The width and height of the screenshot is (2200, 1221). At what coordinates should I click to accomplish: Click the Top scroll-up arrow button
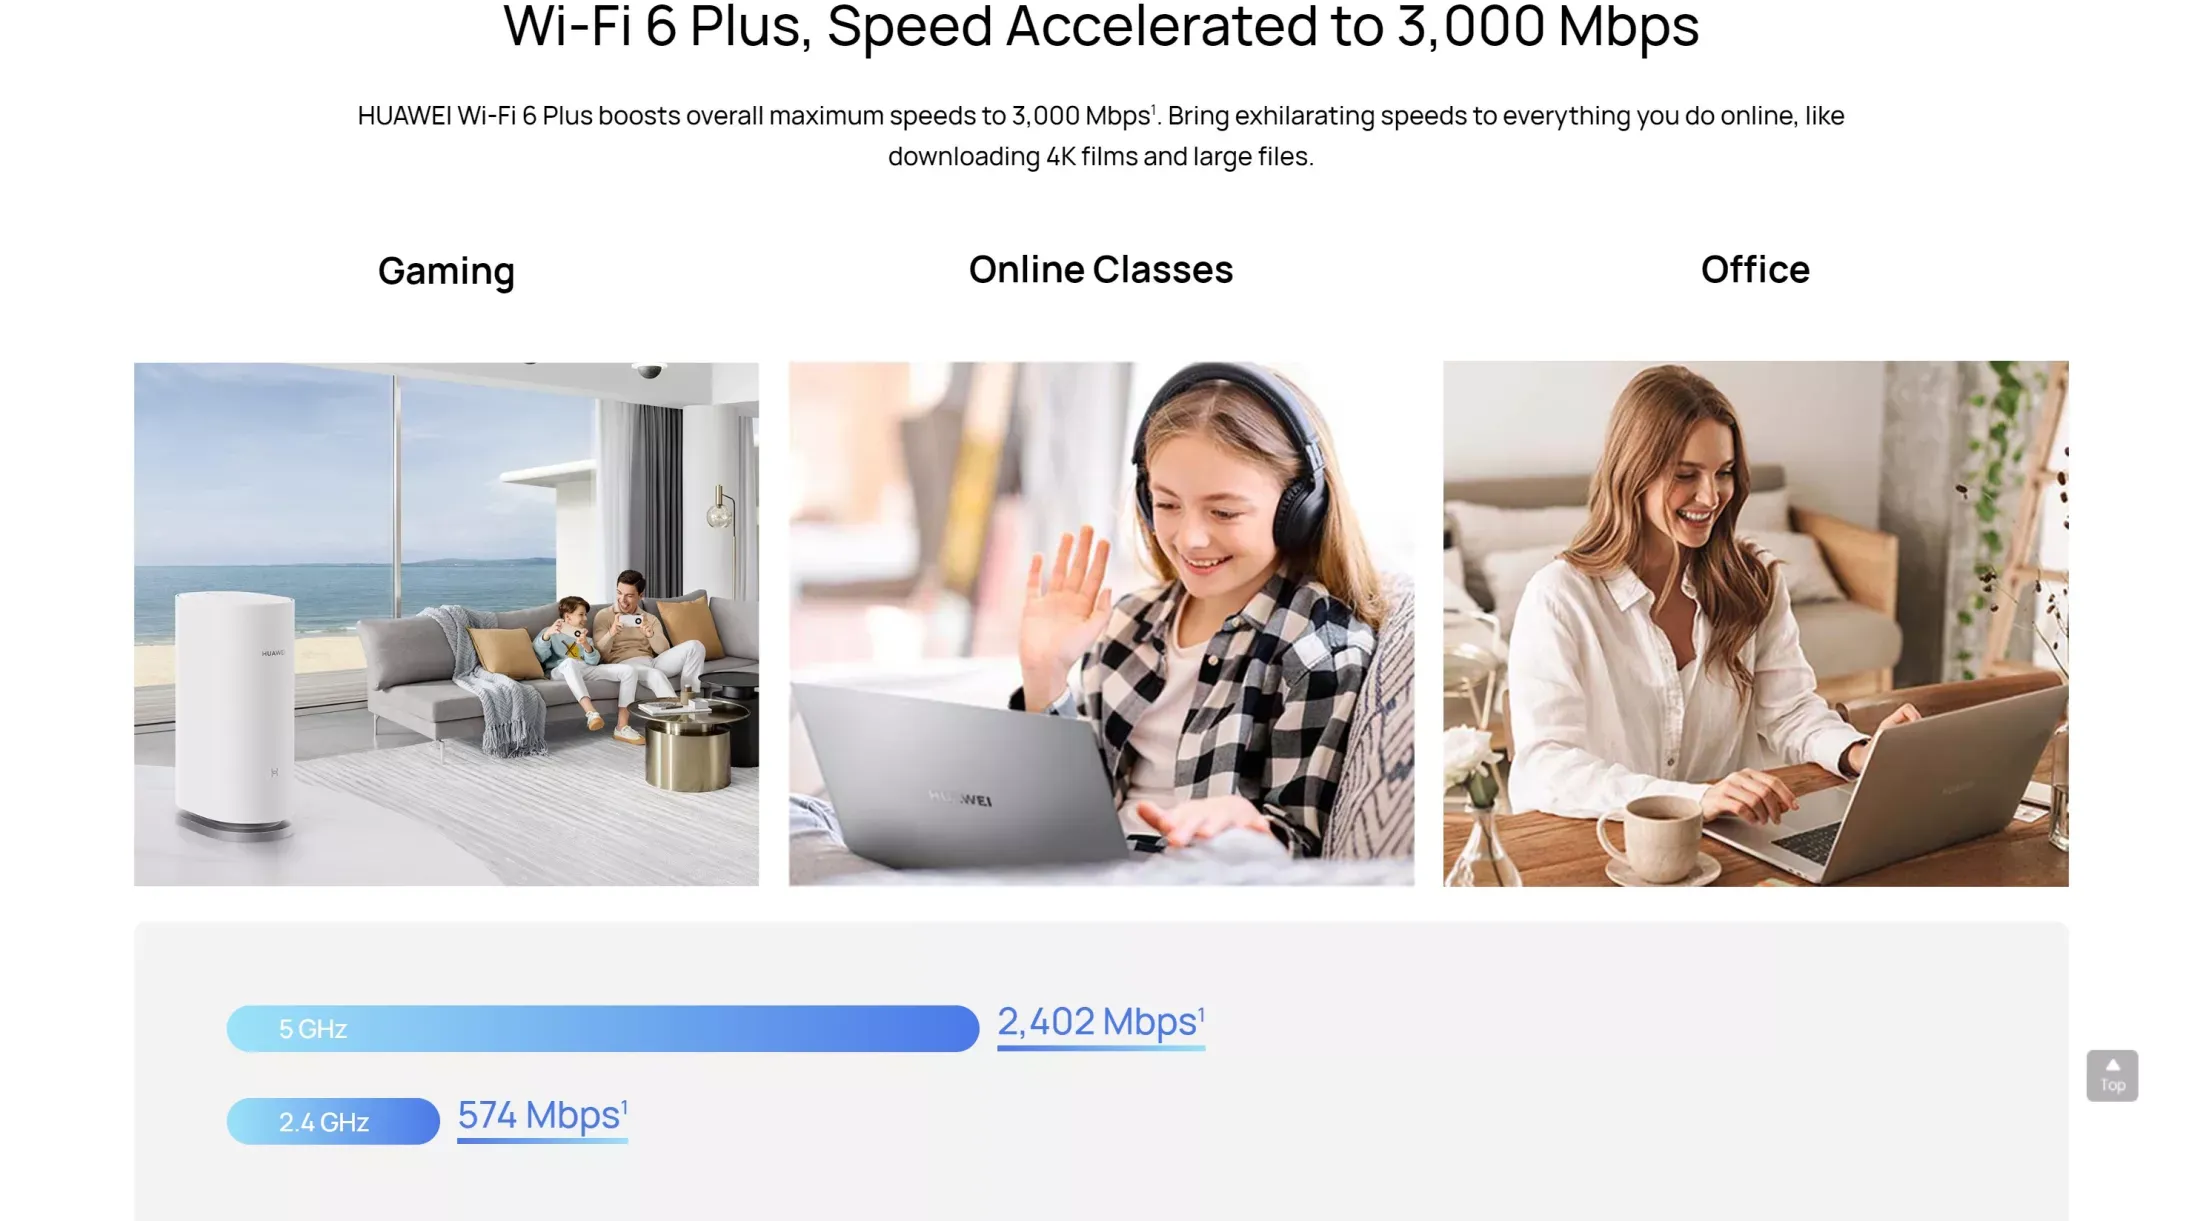pos(2112,1075)
